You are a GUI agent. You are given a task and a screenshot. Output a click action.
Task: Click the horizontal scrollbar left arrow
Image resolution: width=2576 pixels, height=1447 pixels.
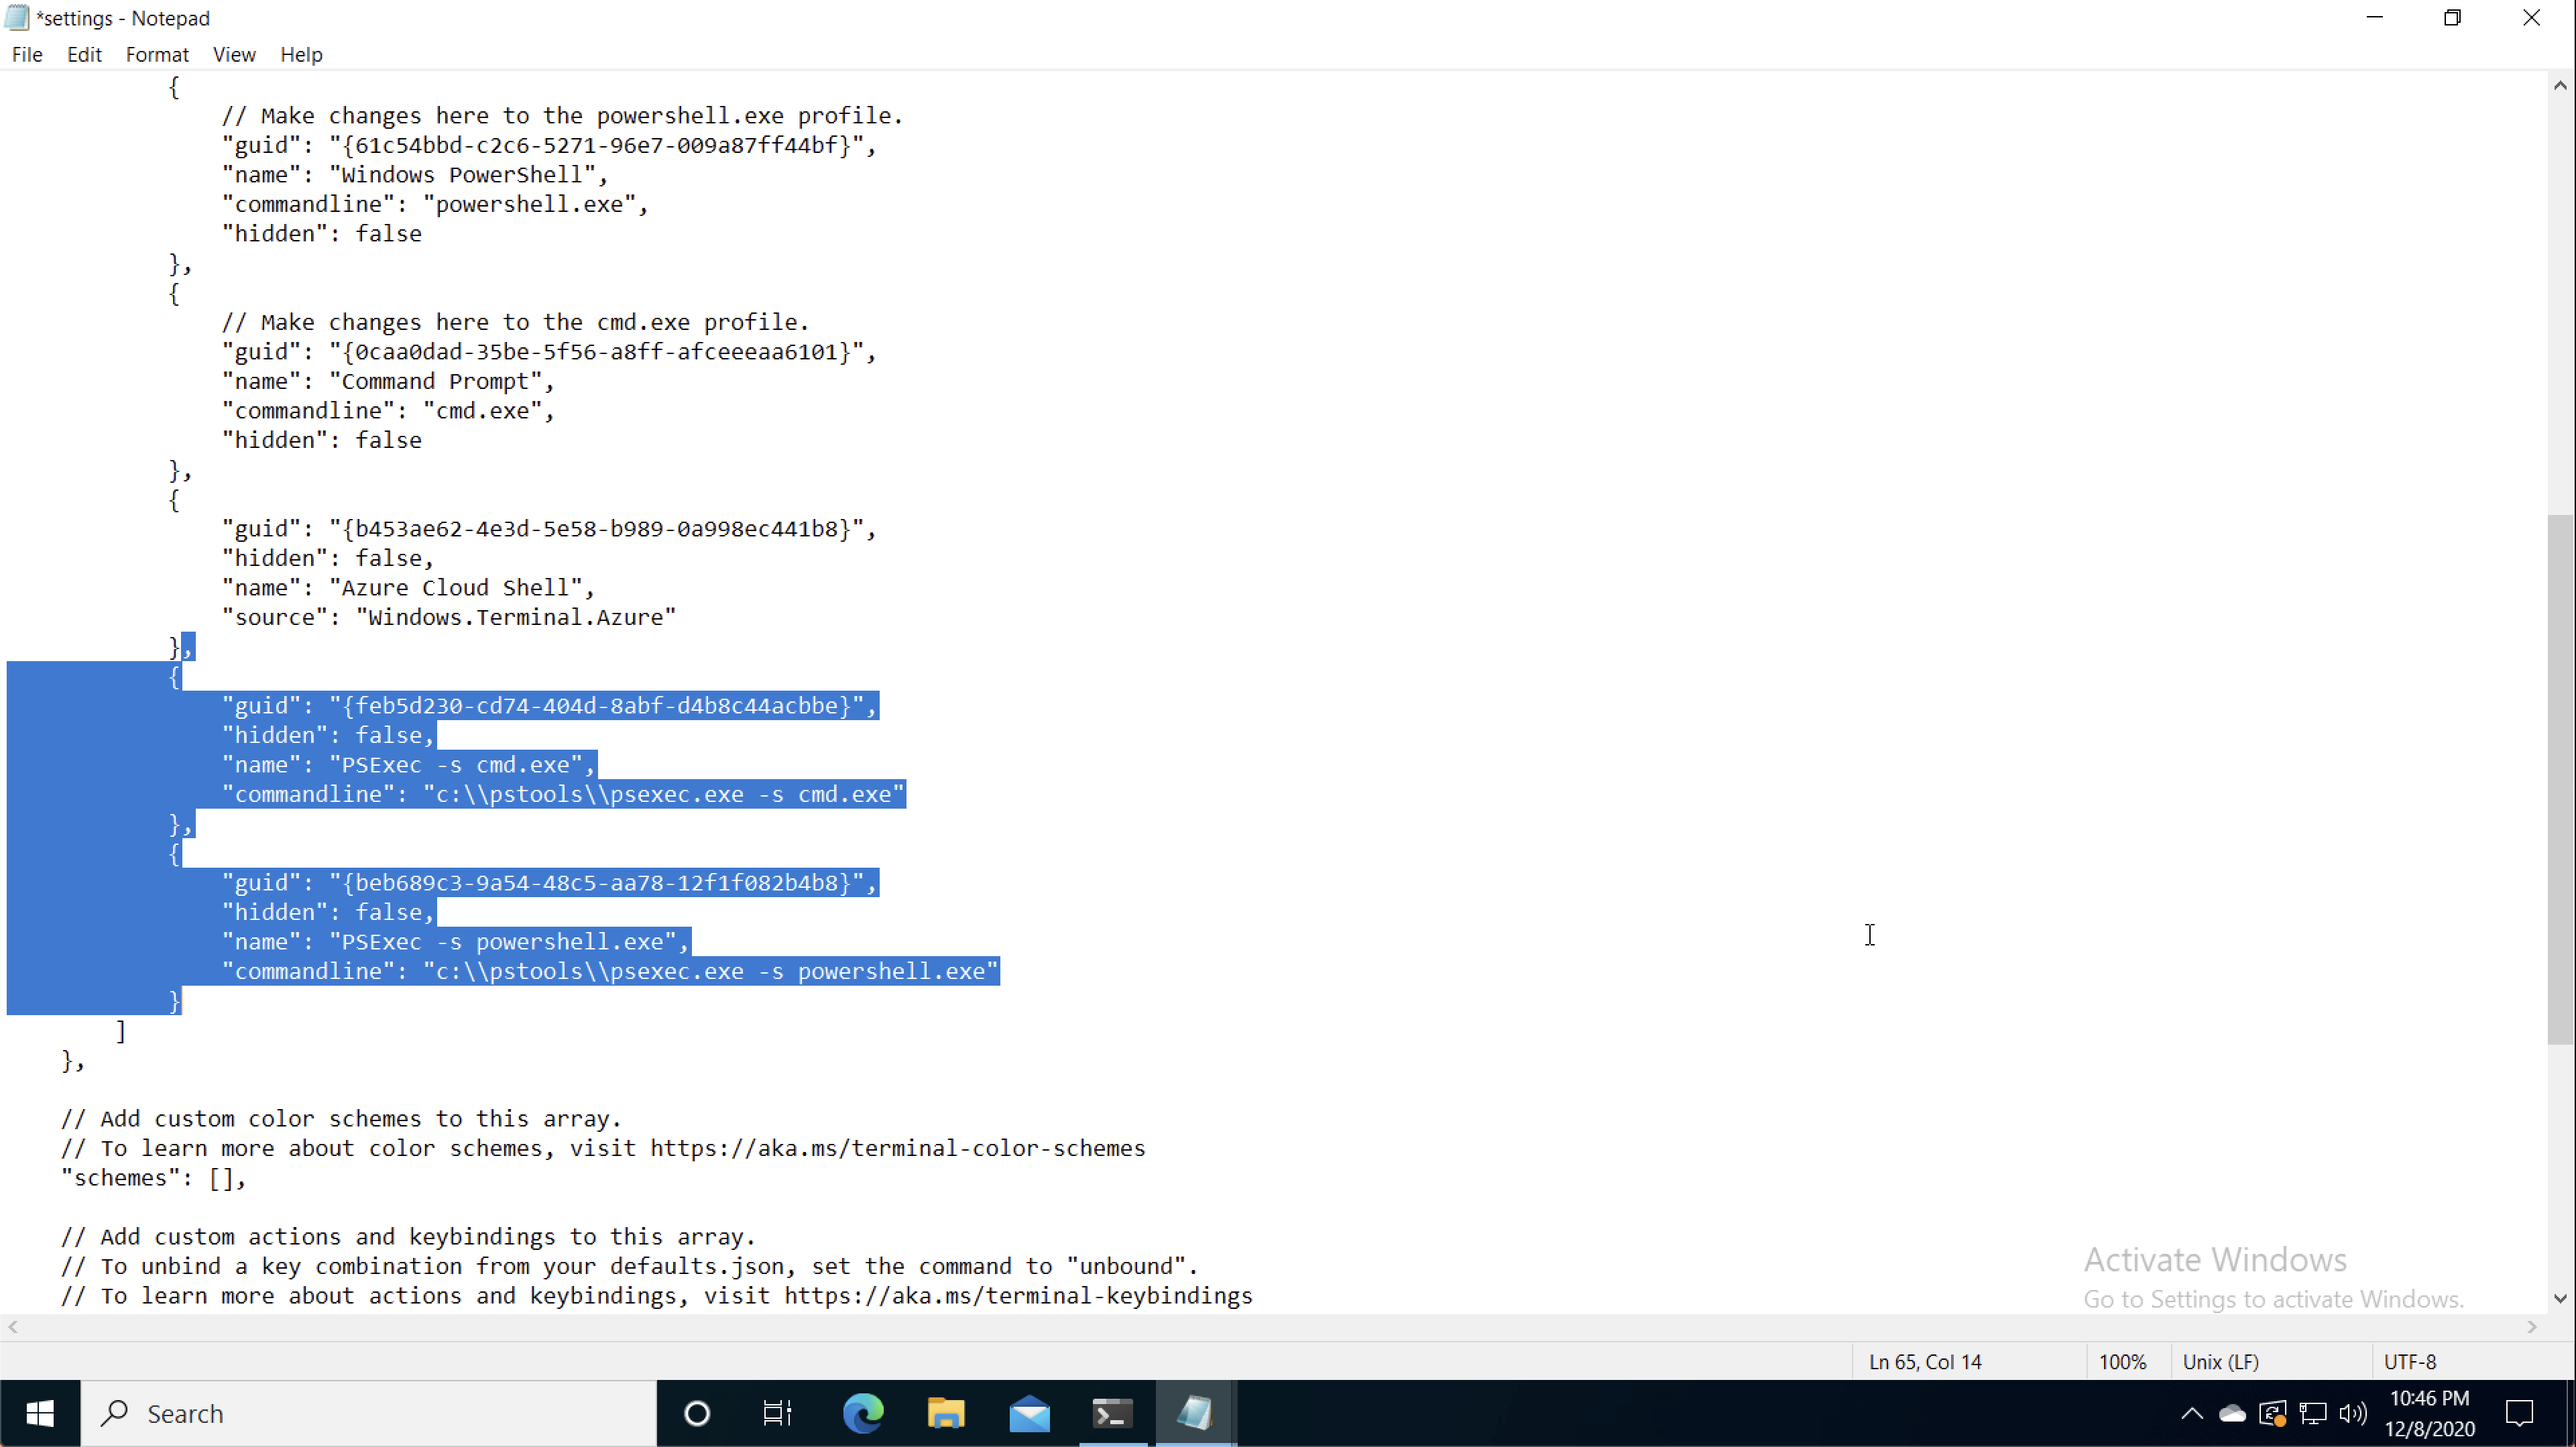pyautogui.click(x=13, y=1327)
